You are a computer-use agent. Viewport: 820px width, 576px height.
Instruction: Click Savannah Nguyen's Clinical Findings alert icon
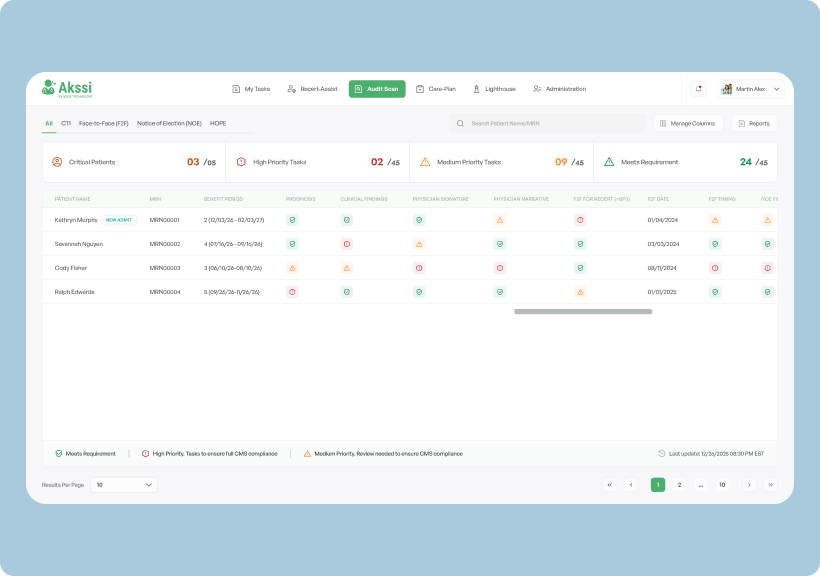pos(347,244)
